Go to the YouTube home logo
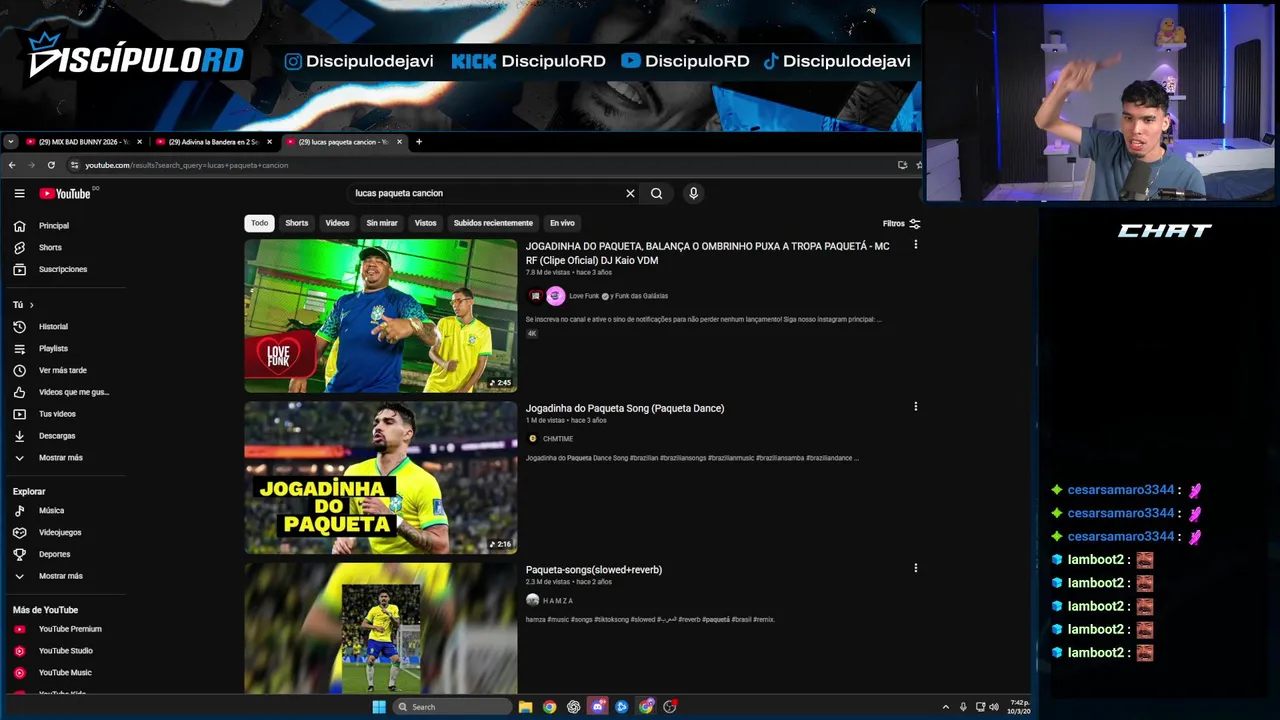This screenshot has width=1280, height=720. [65, 194]
